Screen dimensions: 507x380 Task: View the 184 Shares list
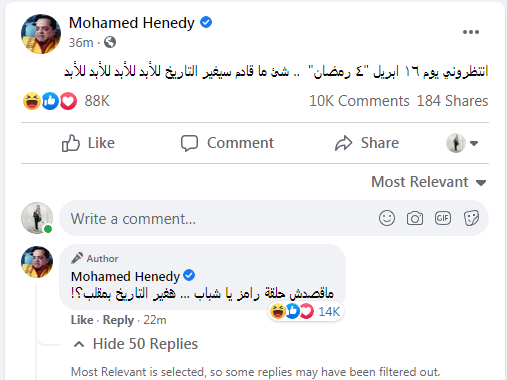[452, 101]
